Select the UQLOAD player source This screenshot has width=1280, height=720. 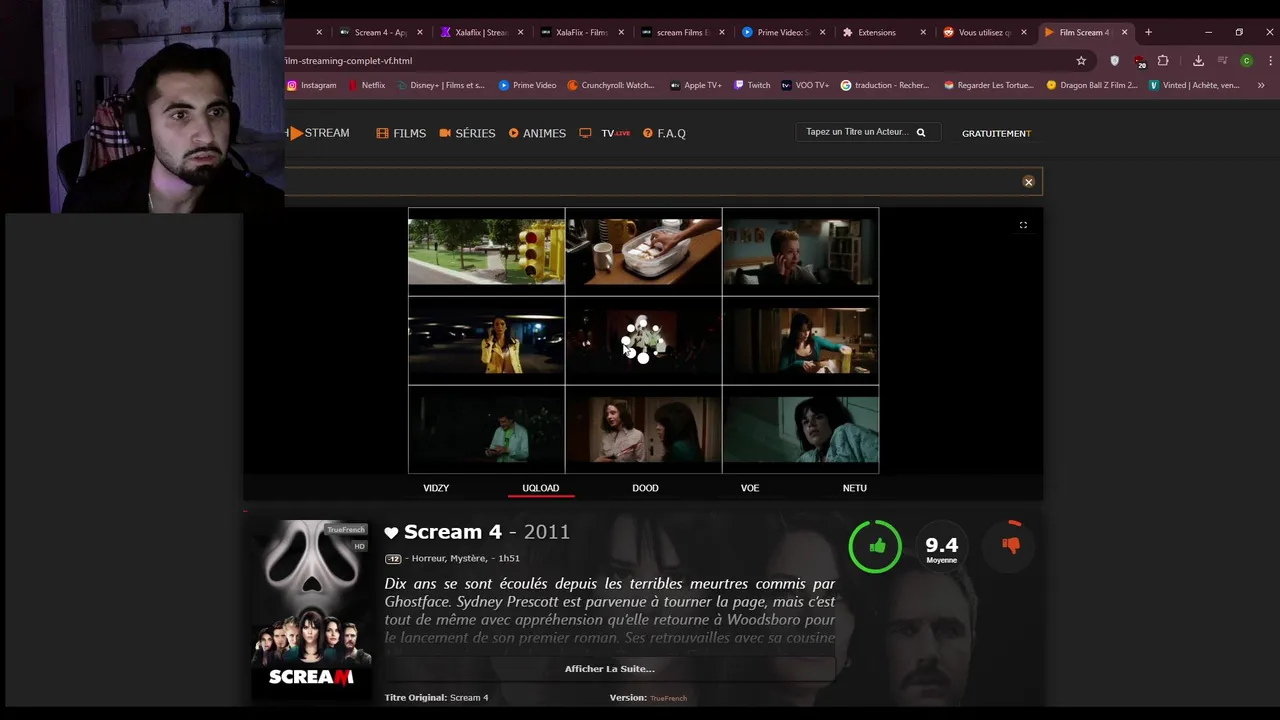(540, 488)
